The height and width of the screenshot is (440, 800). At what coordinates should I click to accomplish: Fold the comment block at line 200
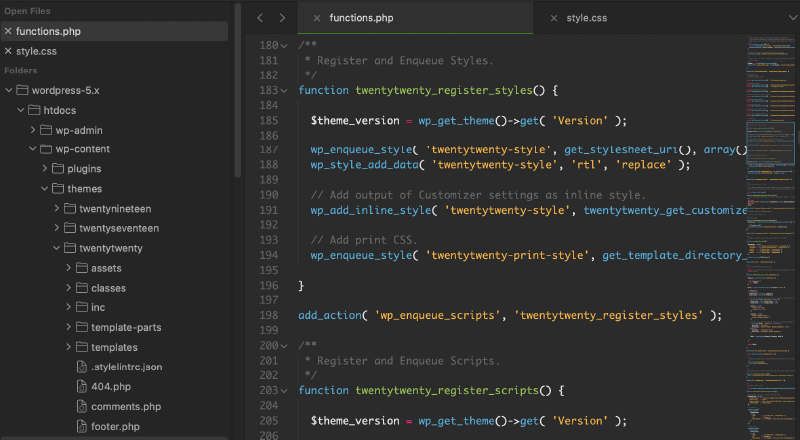pyautogui.click(x=284, y=346)
